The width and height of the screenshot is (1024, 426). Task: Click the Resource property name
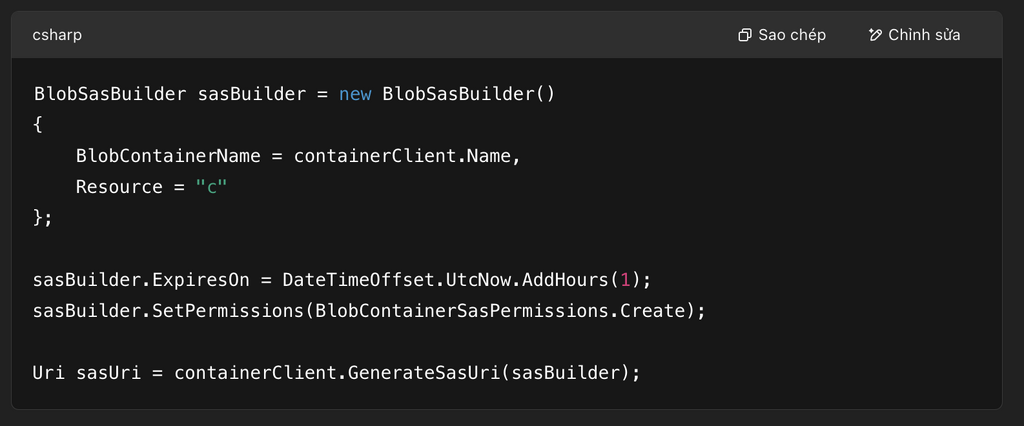[119, 187]
